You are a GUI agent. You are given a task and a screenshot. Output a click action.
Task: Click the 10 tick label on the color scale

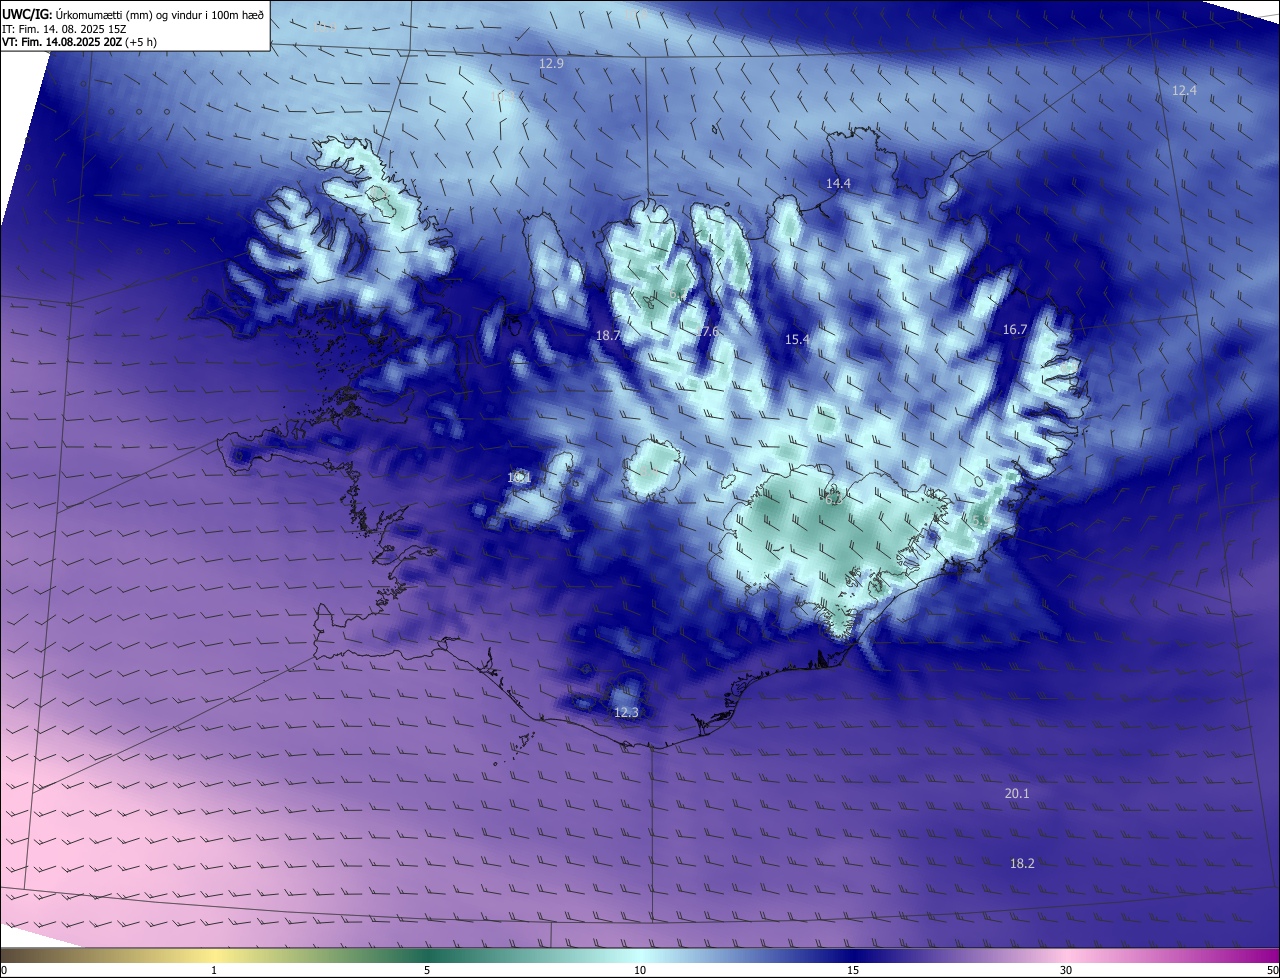pyautogui.click(x=640, y=970)
